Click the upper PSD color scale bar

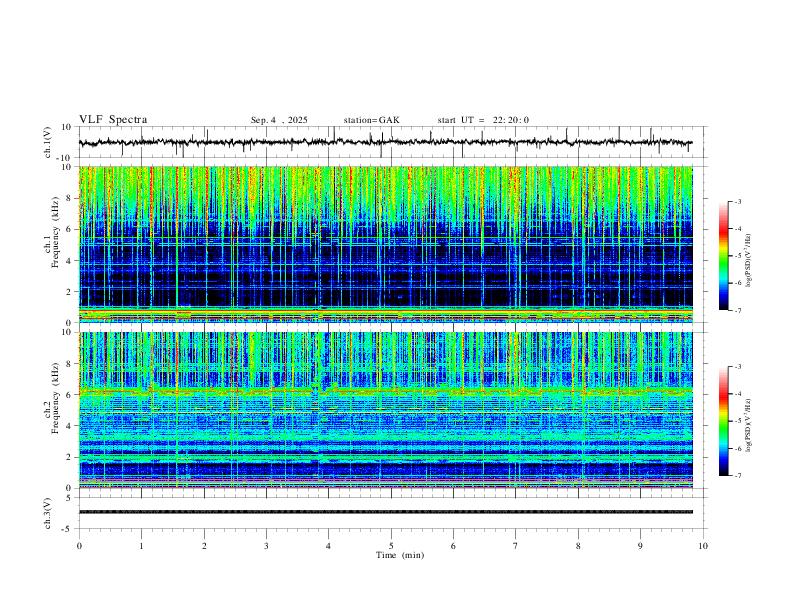pos(723,256)
